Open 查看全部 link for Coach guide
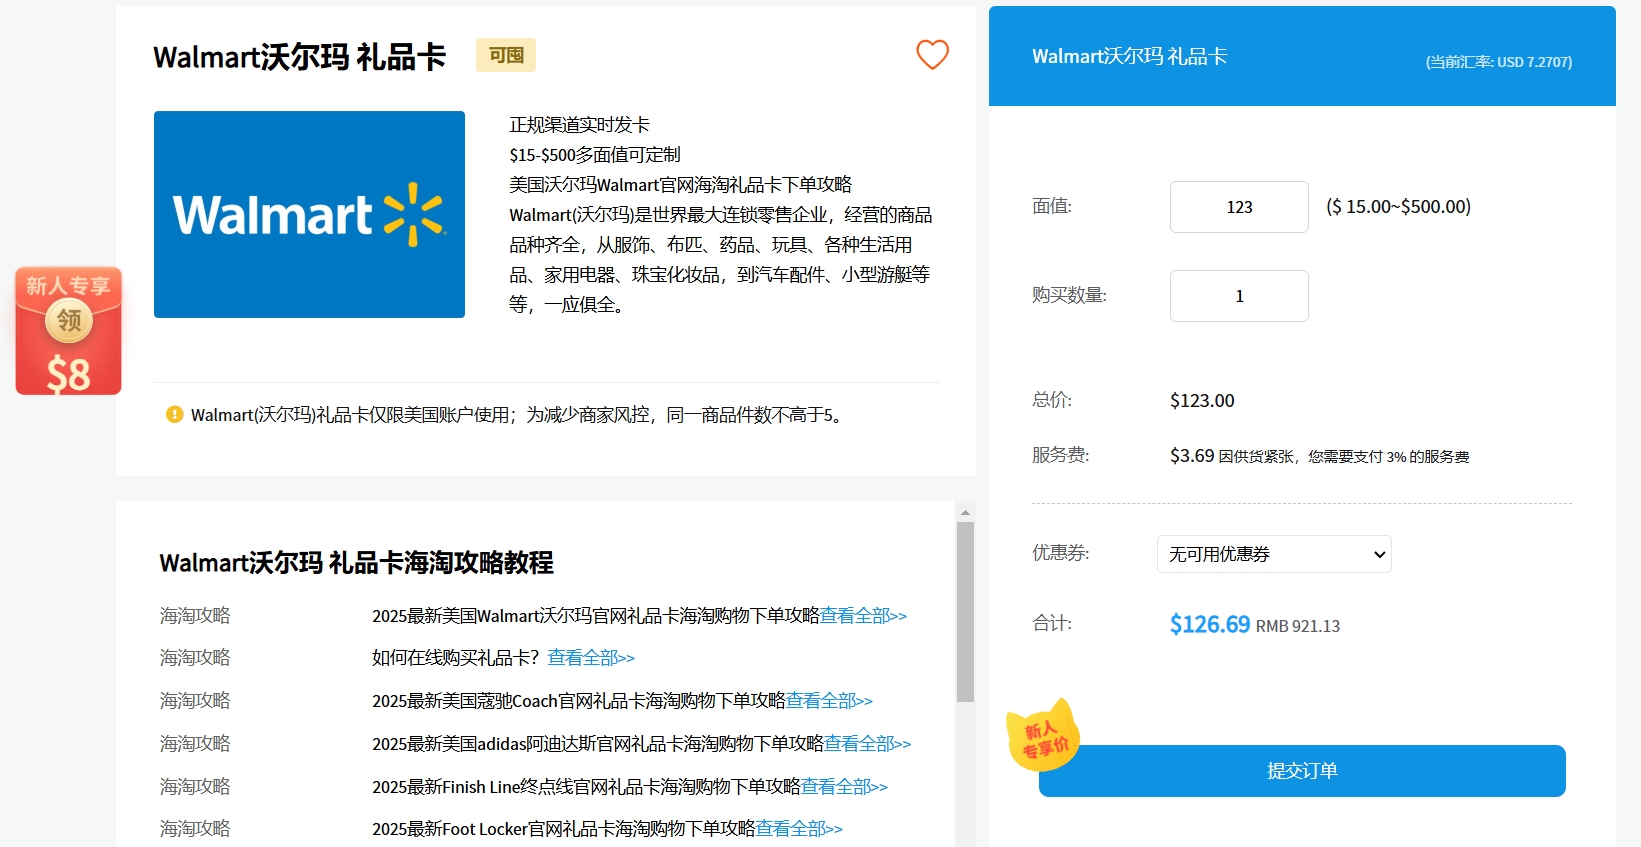The image size is (1641, 847). [x=829, y=701]
